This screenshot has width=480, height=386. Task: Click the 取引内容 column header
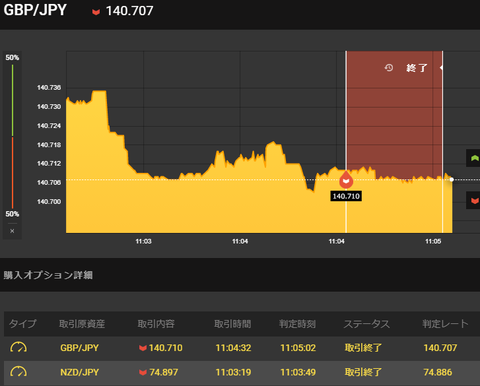[156, 324]
